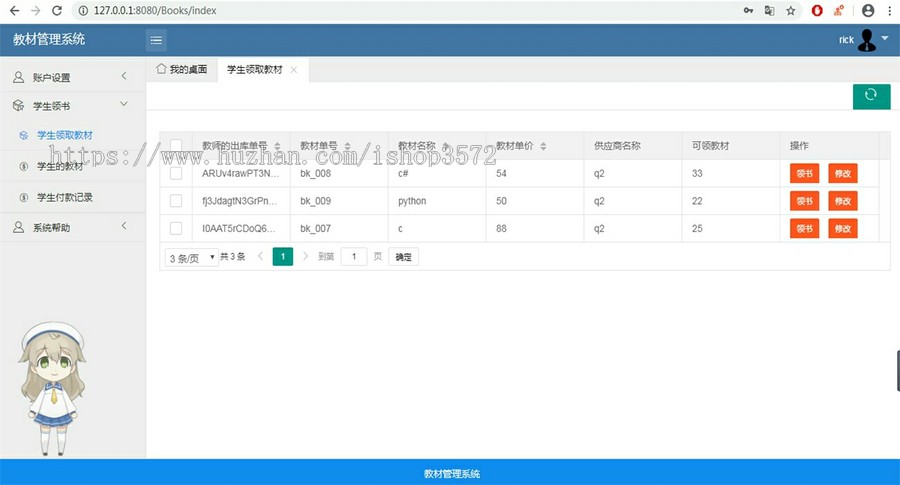The height and width of the screenshot is (485, 900).
Task: Open the user dropdown arrow next to rick
Action: 885,38
